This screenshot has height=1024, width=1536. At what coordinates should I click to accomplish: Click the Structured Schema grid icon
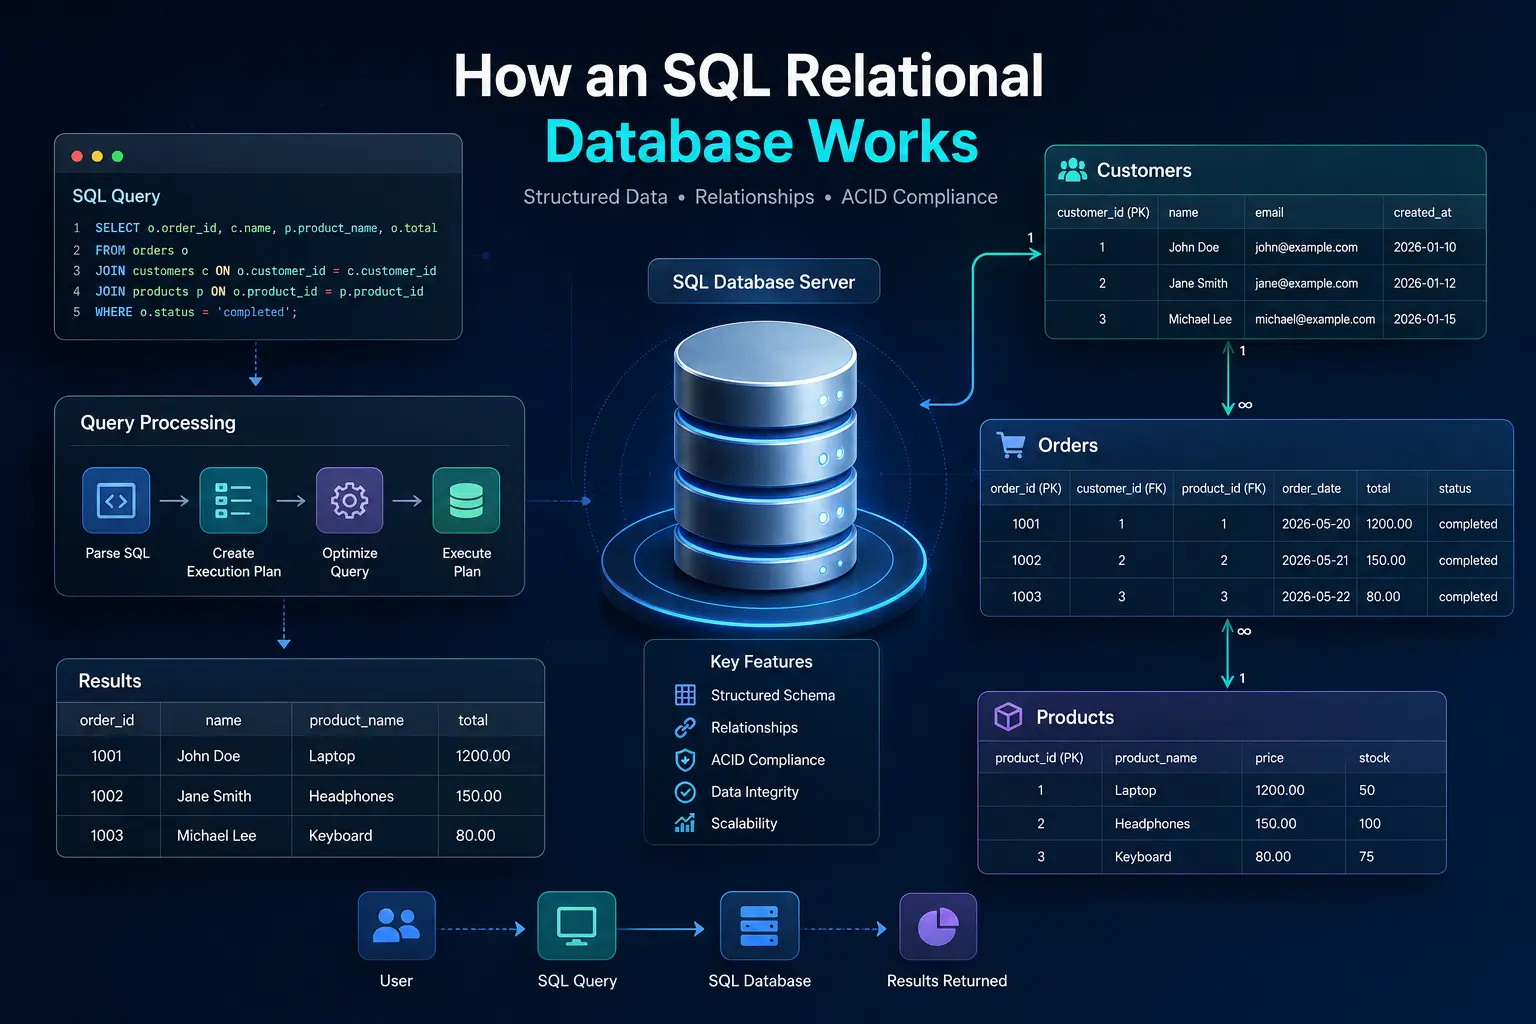(x=685, y=695)
